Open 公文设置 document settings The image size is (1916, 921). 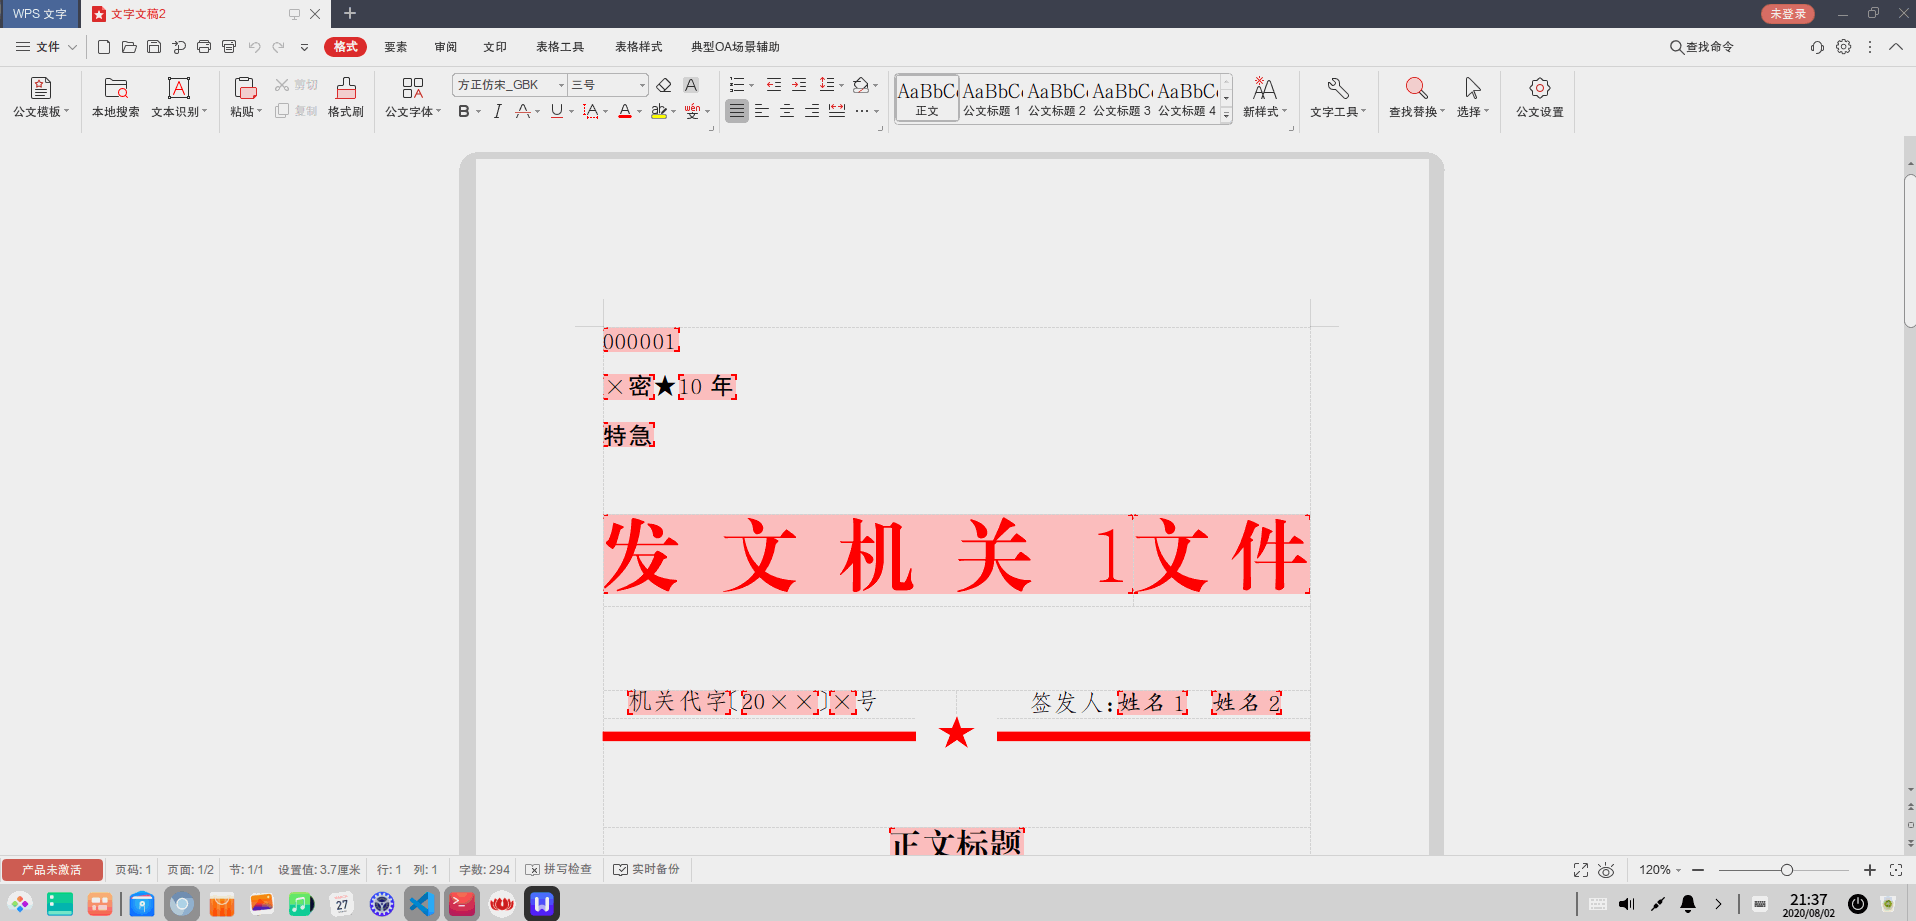click(x=1540, y=98)
